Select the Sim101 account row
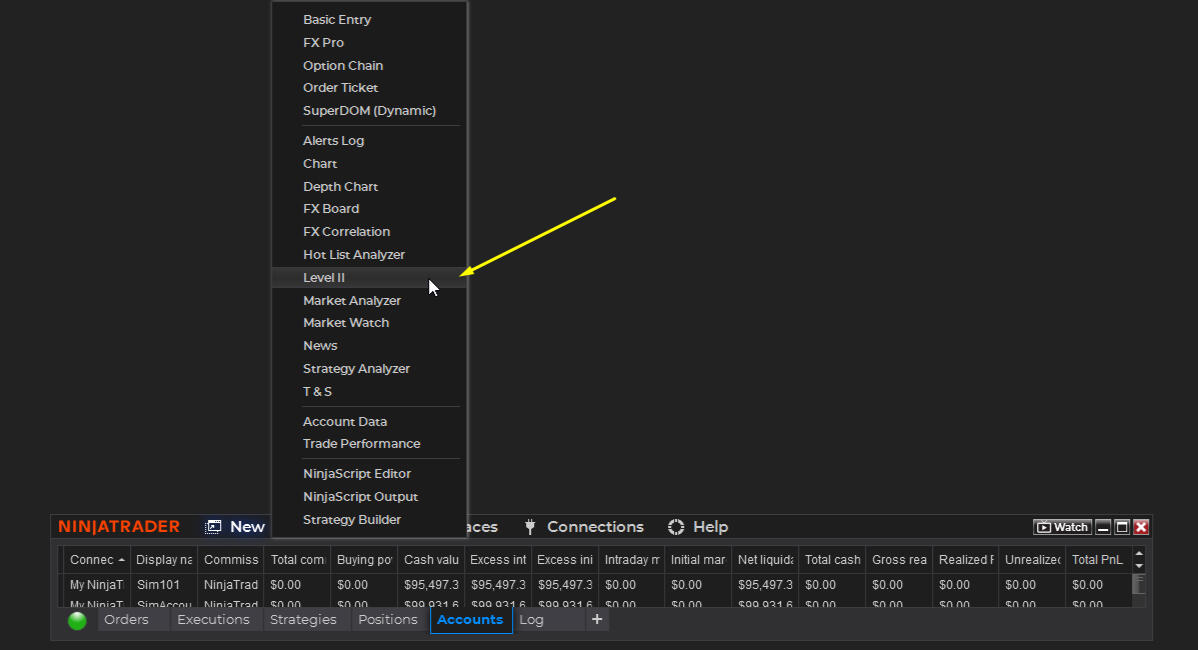Viewport: 1198px width, 650px height. [x=158, y=585]
